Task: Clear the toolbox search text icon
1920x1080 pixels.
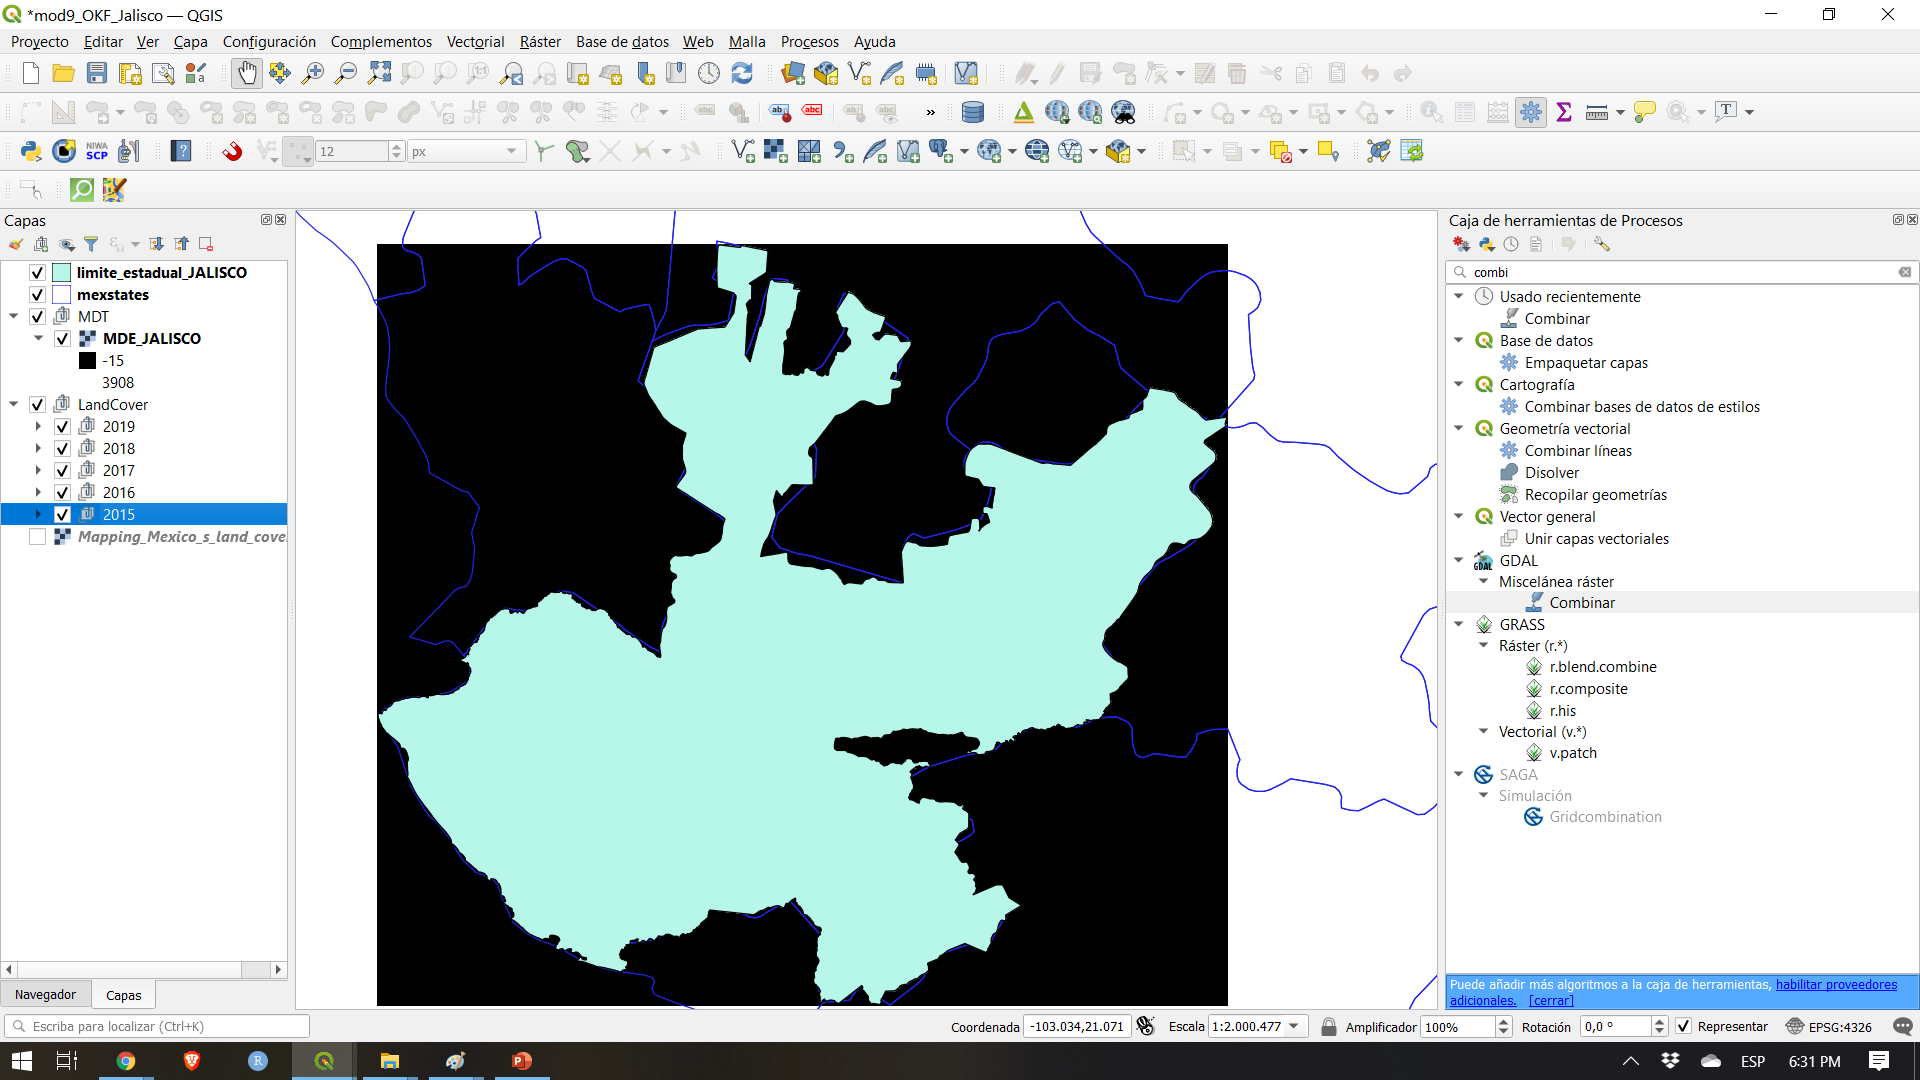Action: (1905, 272)
